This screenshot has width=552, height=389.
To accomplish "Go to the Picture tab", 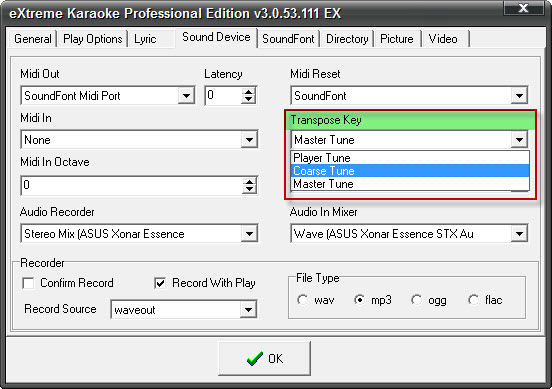I will [x=397, y=39].
